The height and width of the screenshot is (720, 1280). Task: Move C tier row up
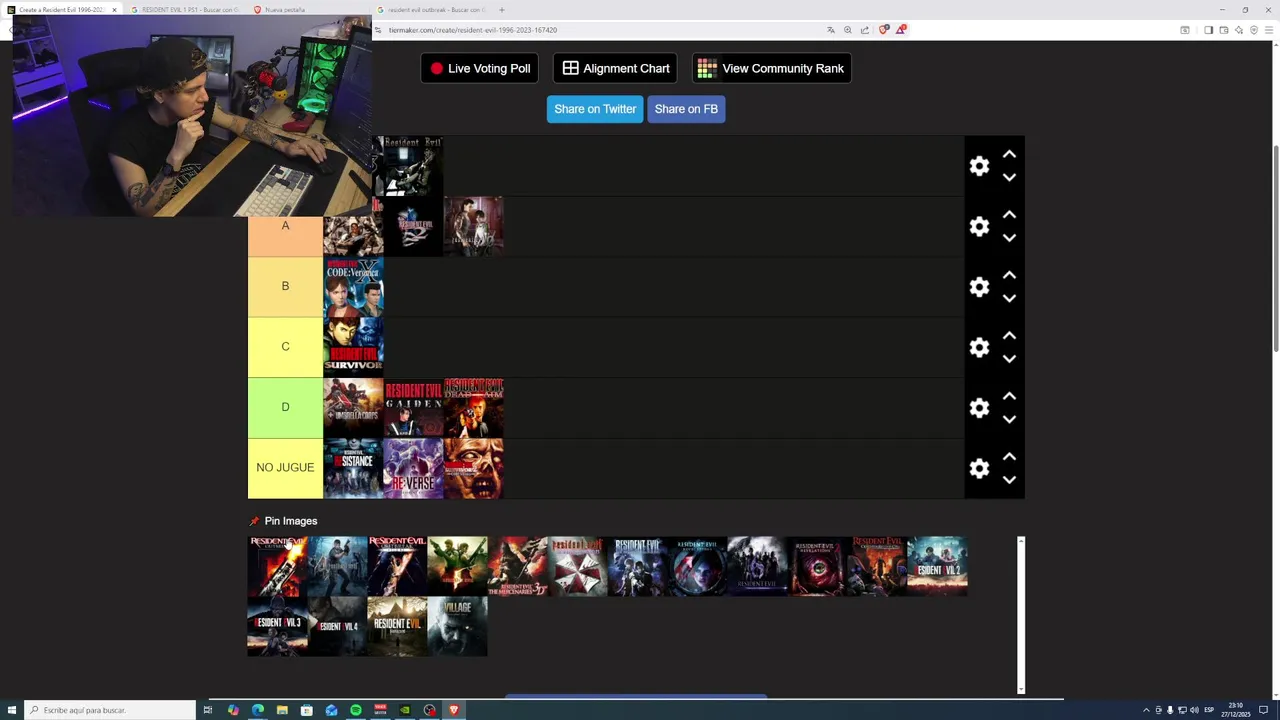1009,336
